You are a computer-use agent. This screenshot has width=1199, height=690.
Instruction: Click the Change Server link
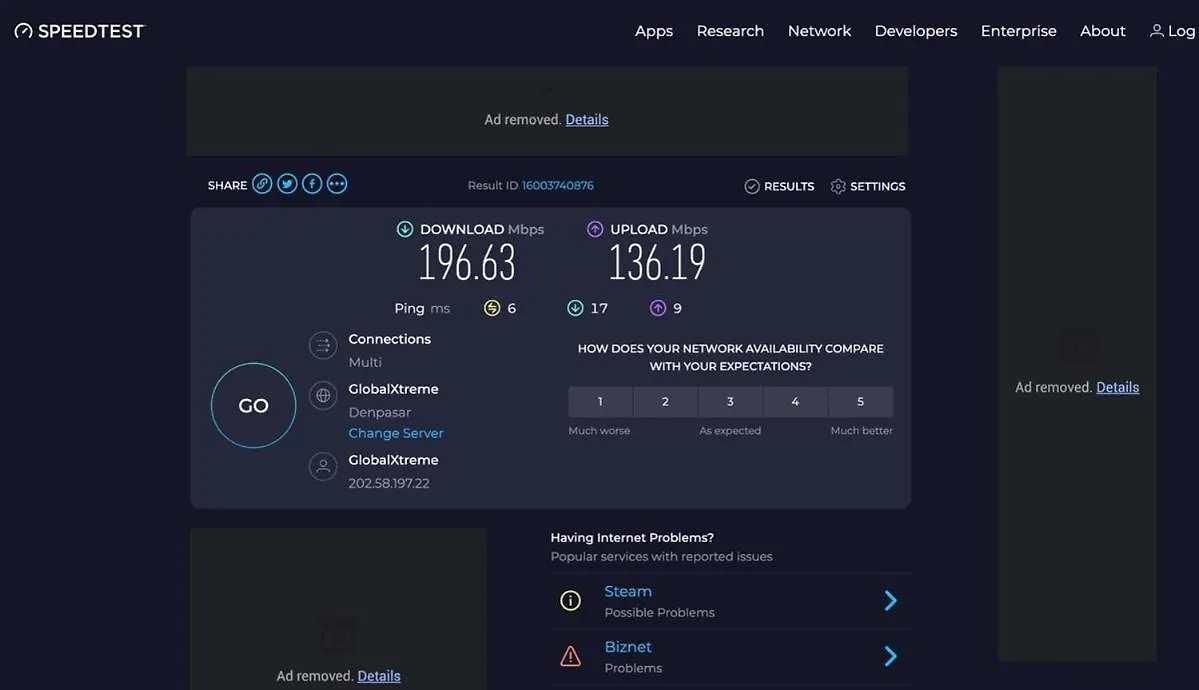[396, 433]
